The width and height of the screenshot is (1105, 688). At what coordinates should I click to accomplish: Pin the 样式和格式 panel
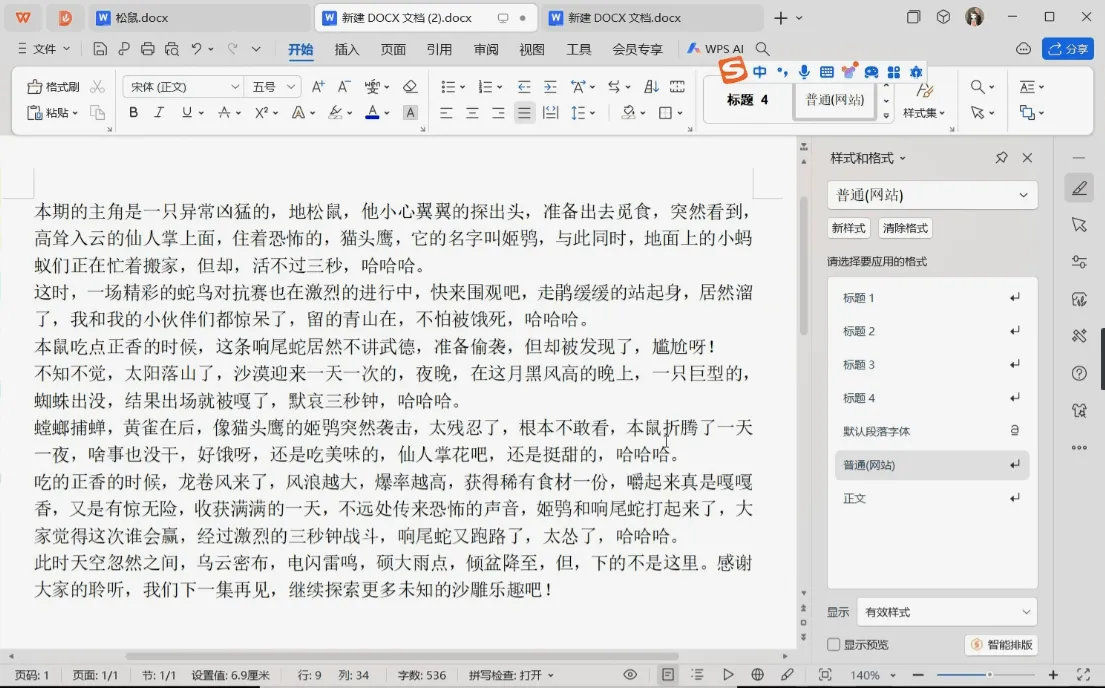1001,158
